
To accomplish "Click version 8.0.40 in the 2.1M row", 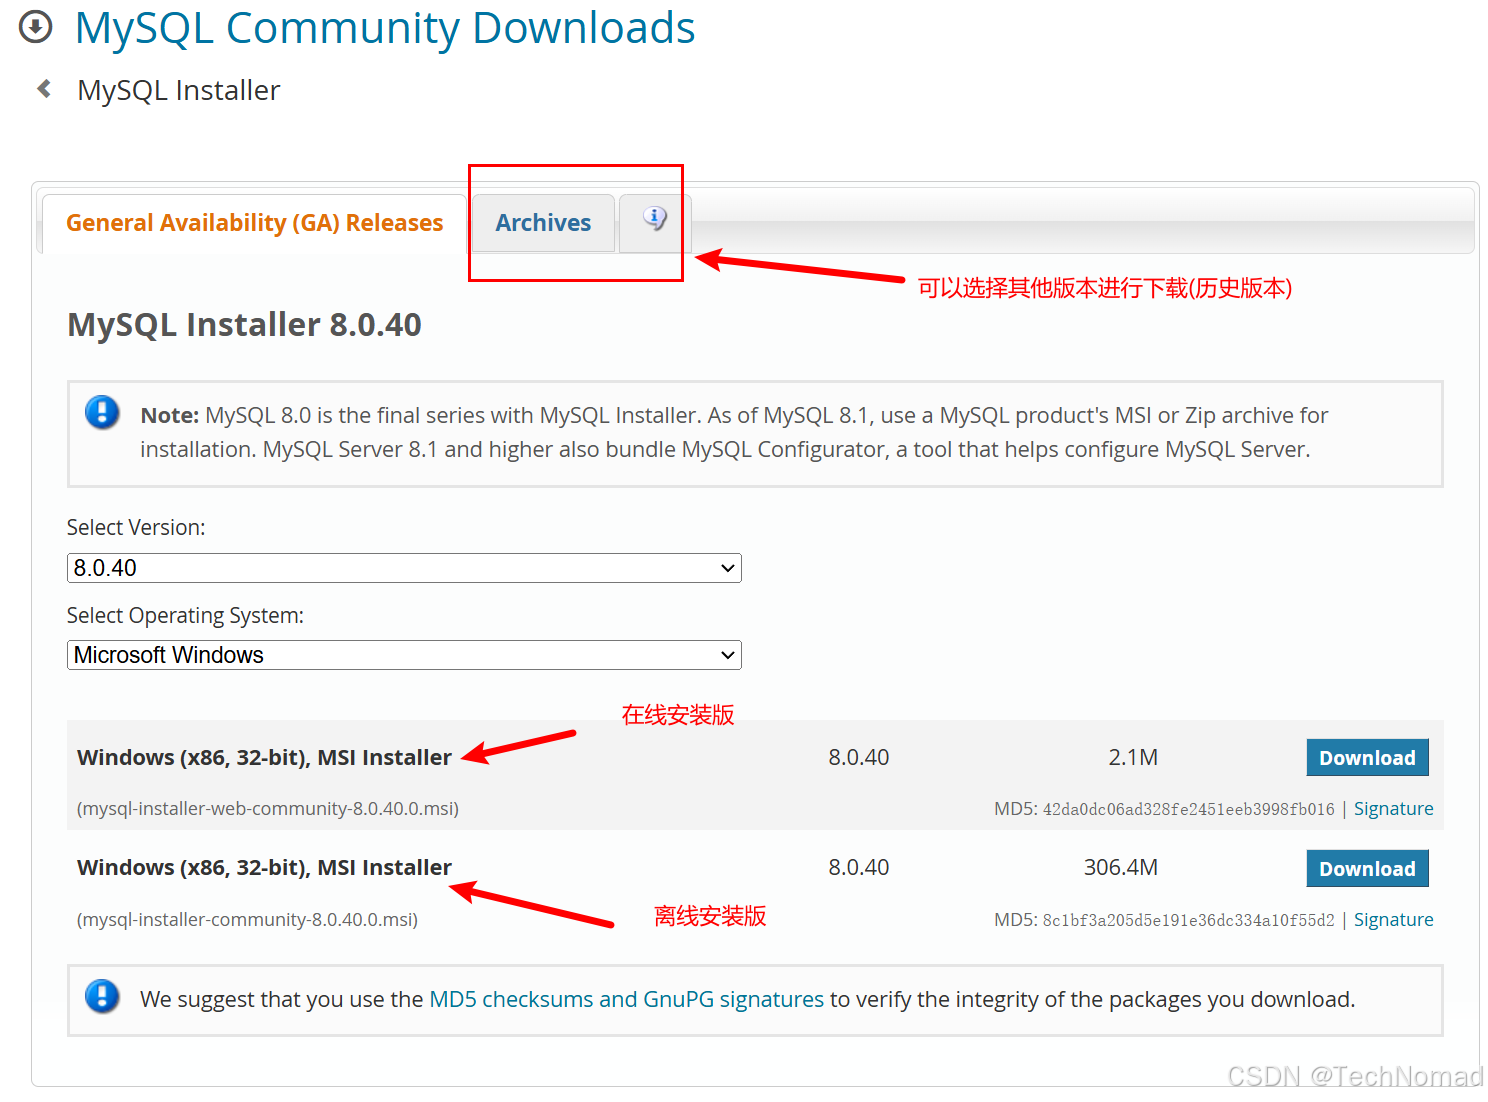I will (858, 758).
